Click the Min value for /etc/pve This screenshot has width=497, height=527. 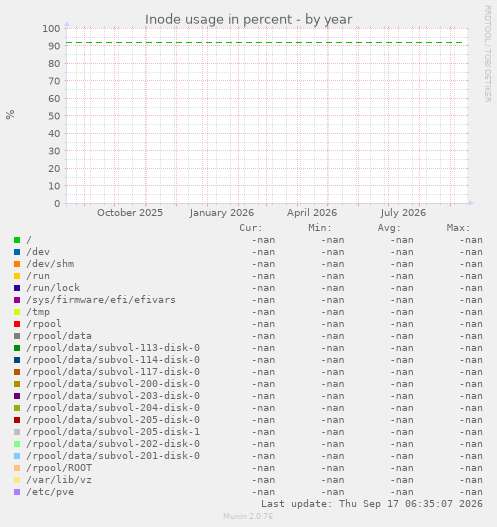333,492
